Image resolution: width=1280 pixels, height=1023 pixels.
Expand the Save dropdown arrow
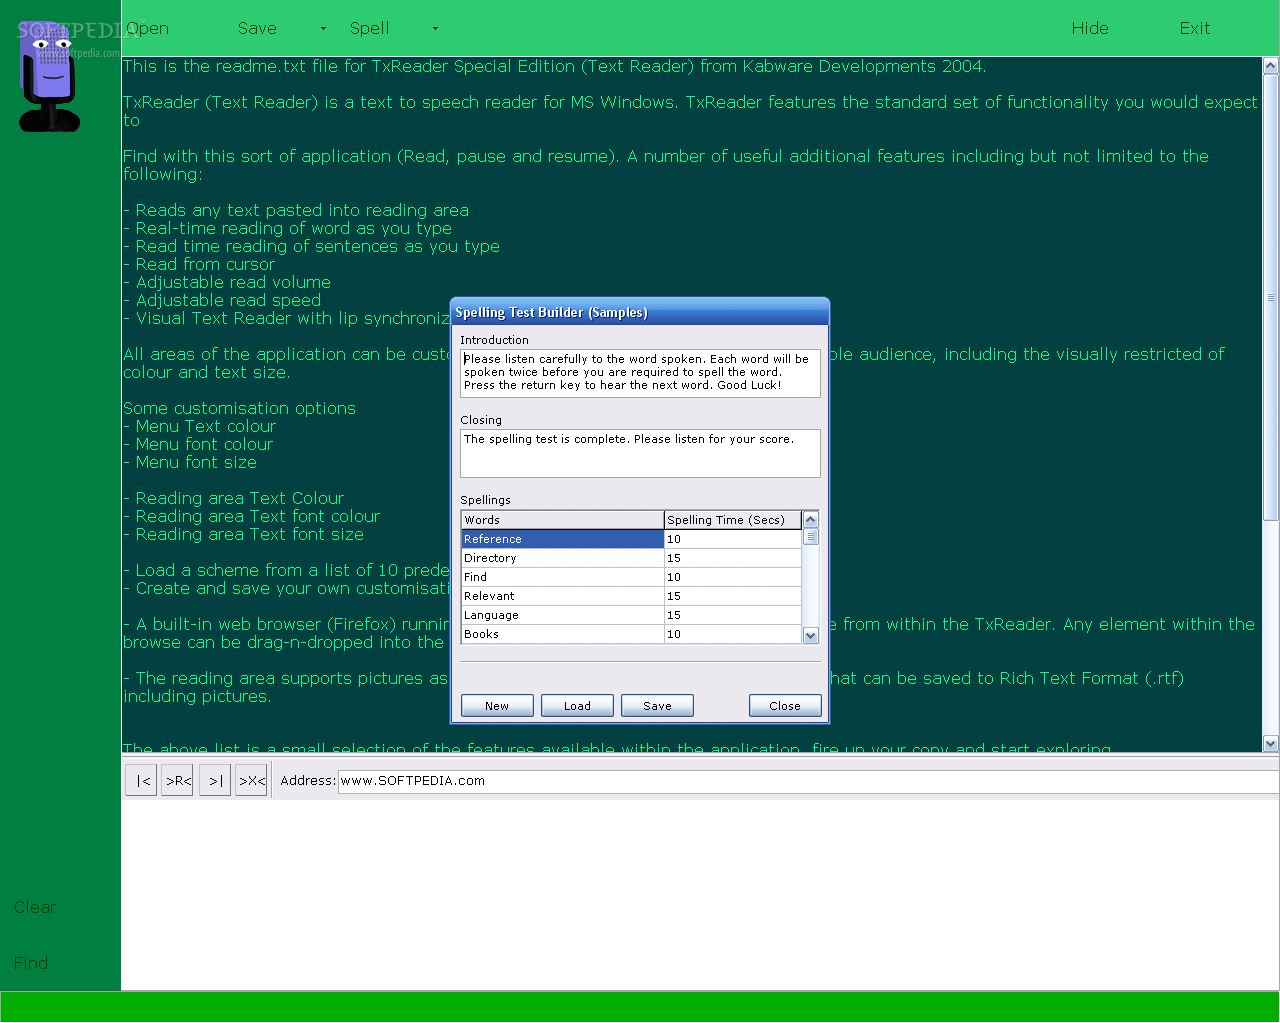[323, 29]
